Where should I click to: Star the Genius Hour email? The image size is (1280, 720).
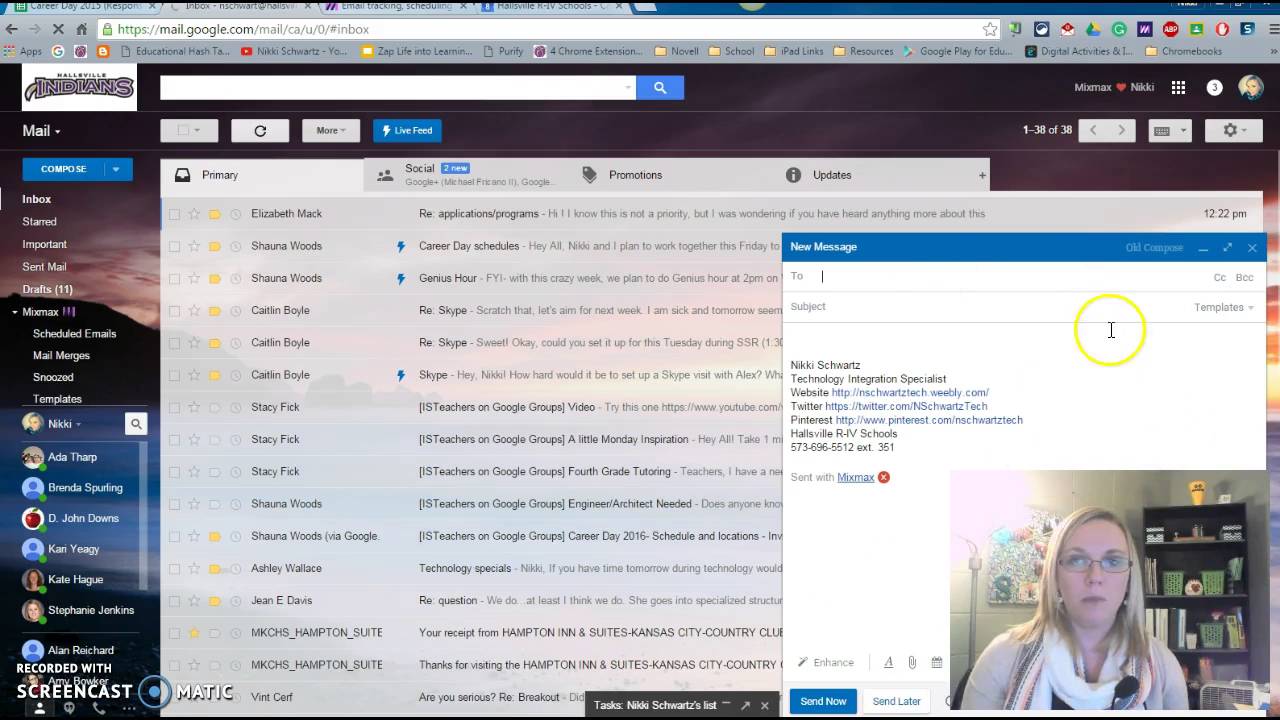194,278
